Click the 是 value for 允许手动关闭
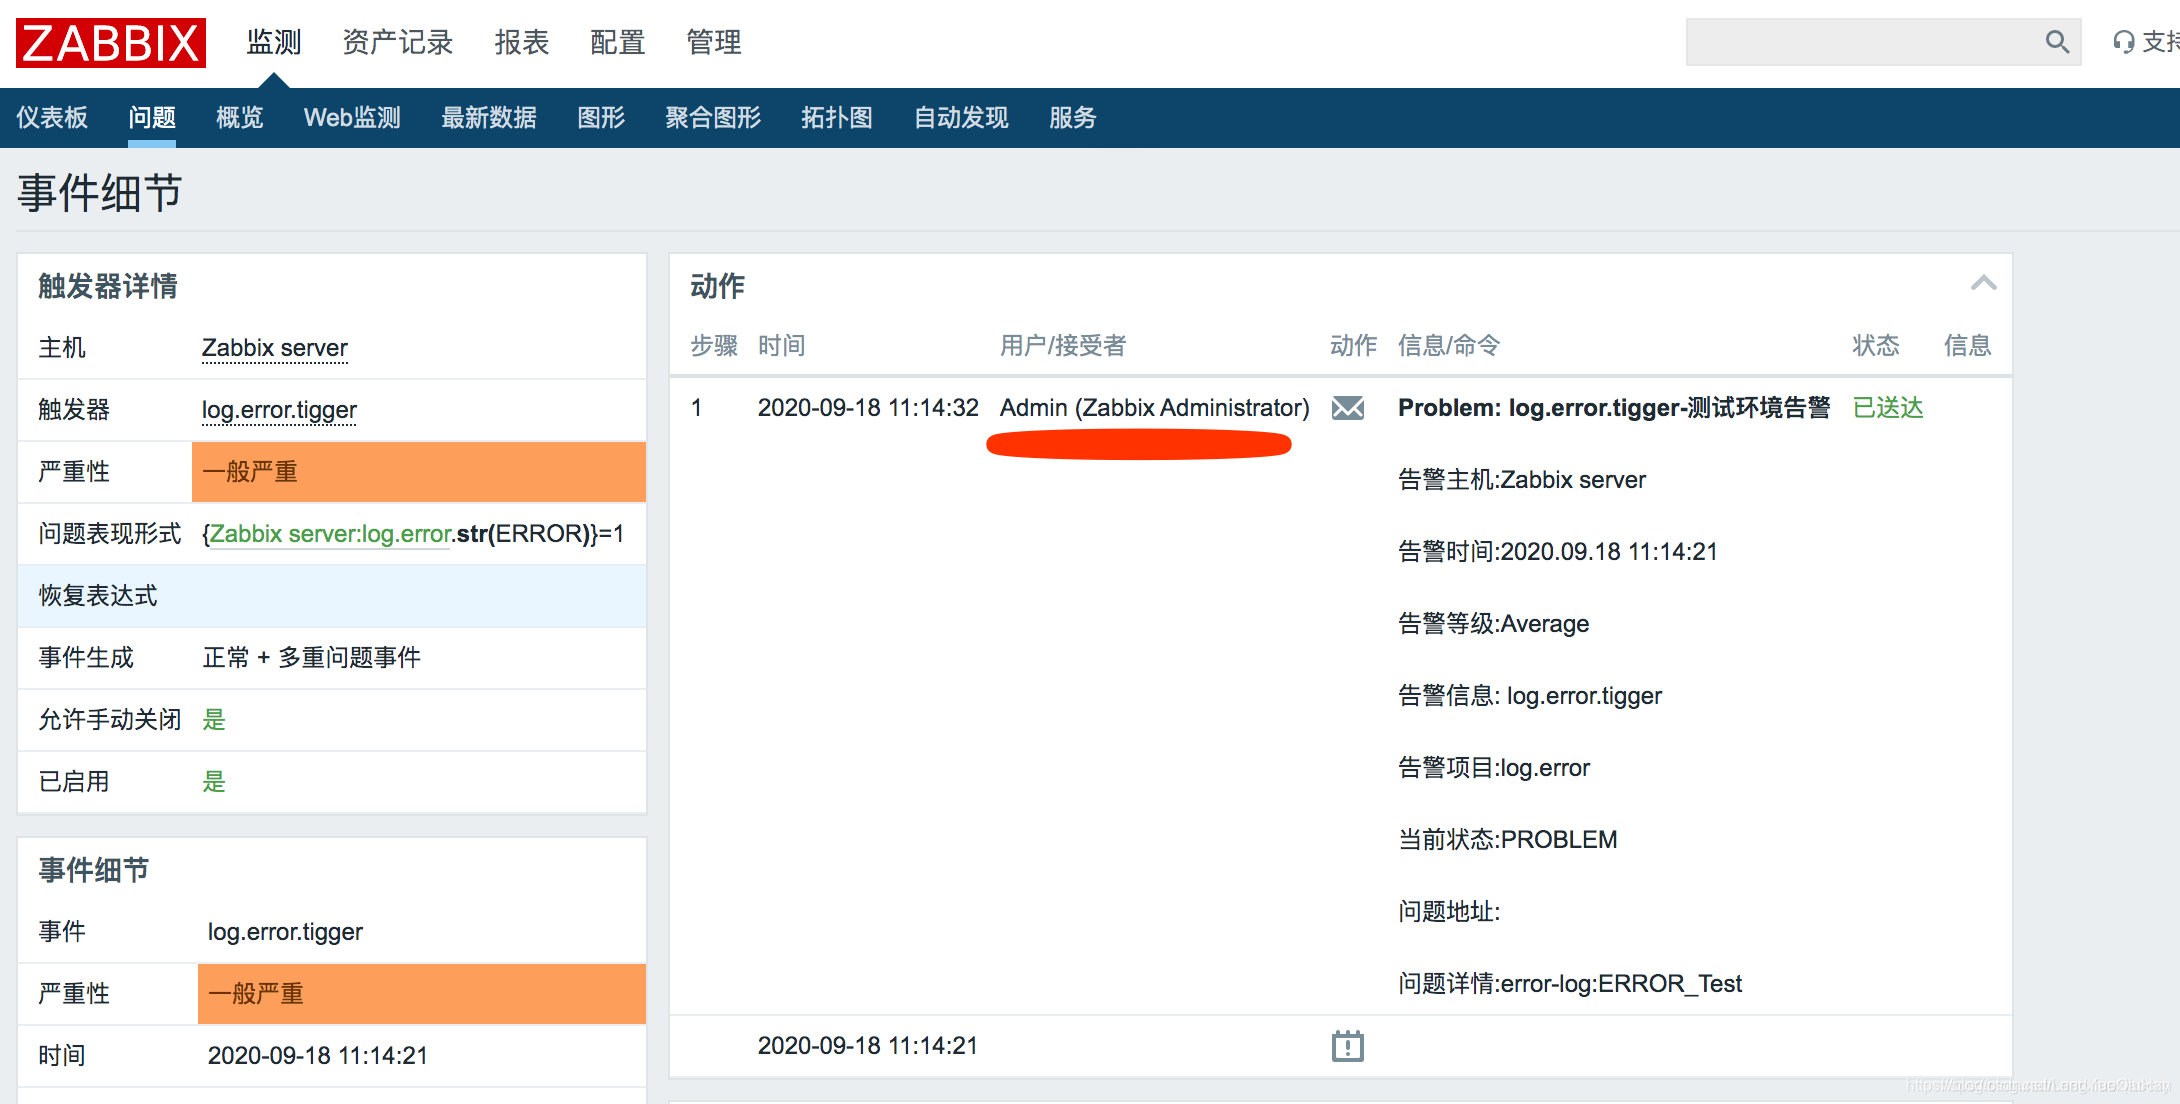This screenshot has height=1104, width=2180. pyautogui.click(x=214, y=720)
